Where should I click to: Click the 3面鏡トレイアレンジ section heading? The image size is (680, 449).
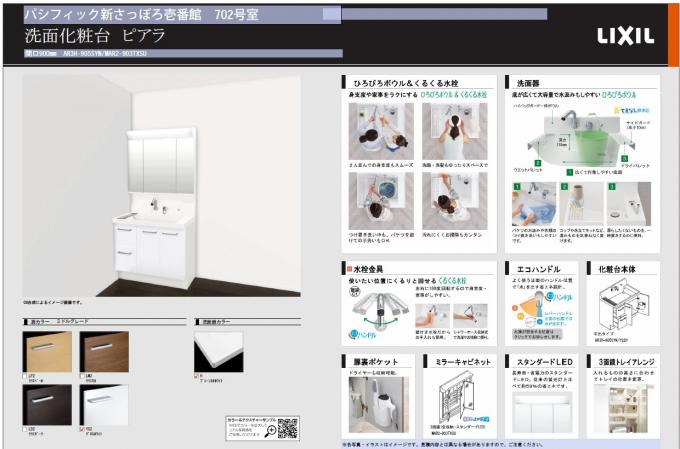626,362
